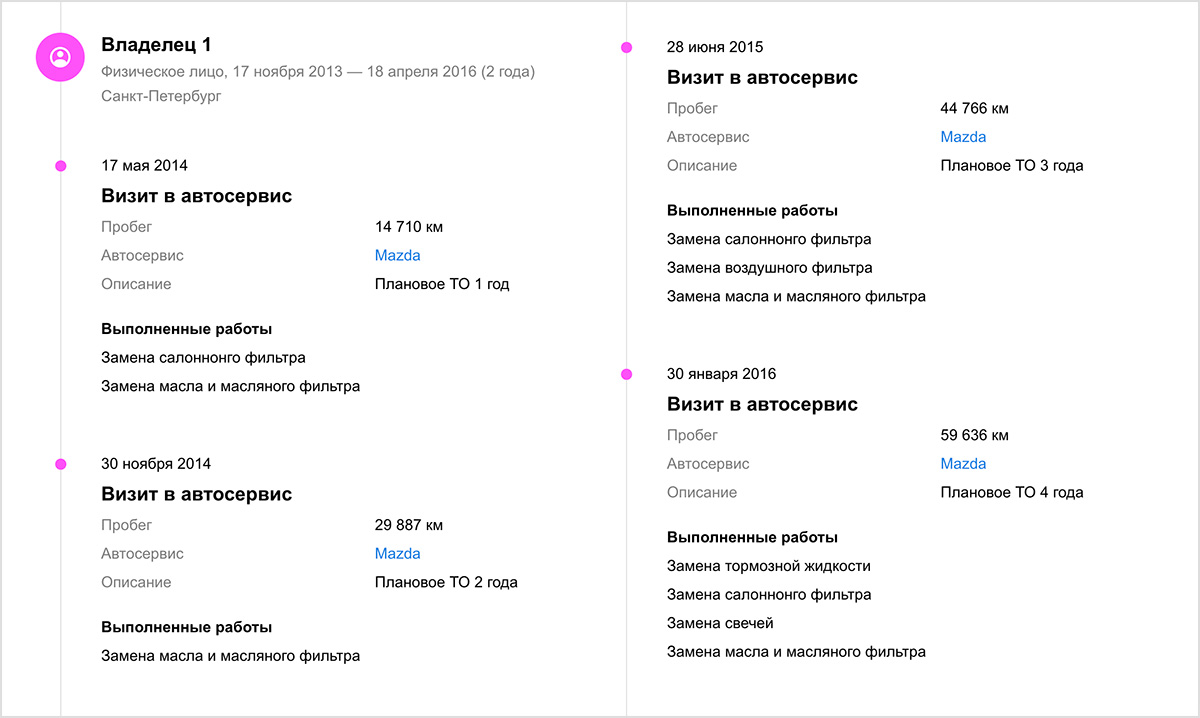Open Mazda link for 59 636 км visit
The image size is (1200, 718).
pos(963,463)
